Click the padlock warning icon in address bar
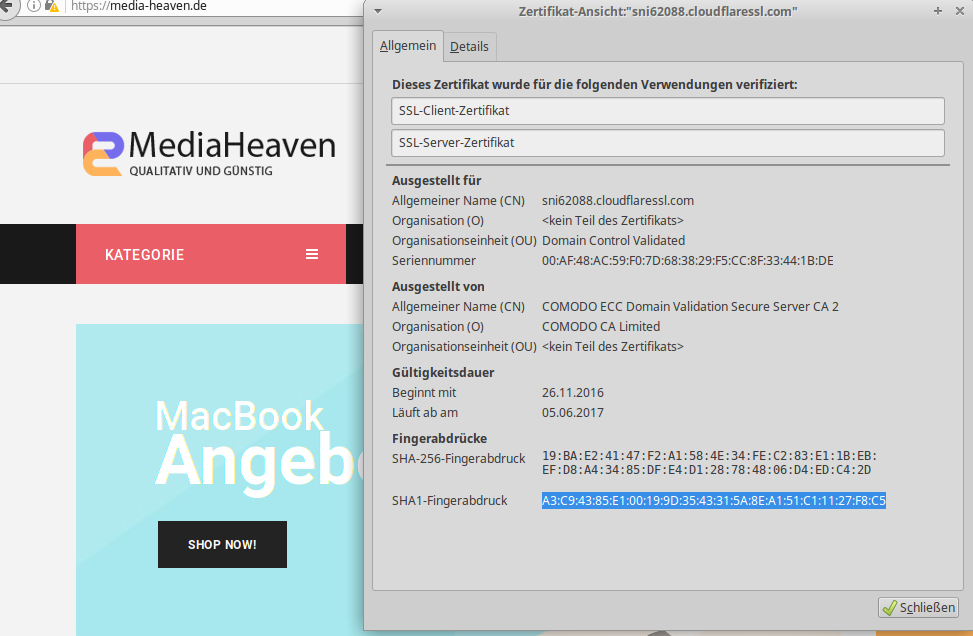 pos(52,6)
